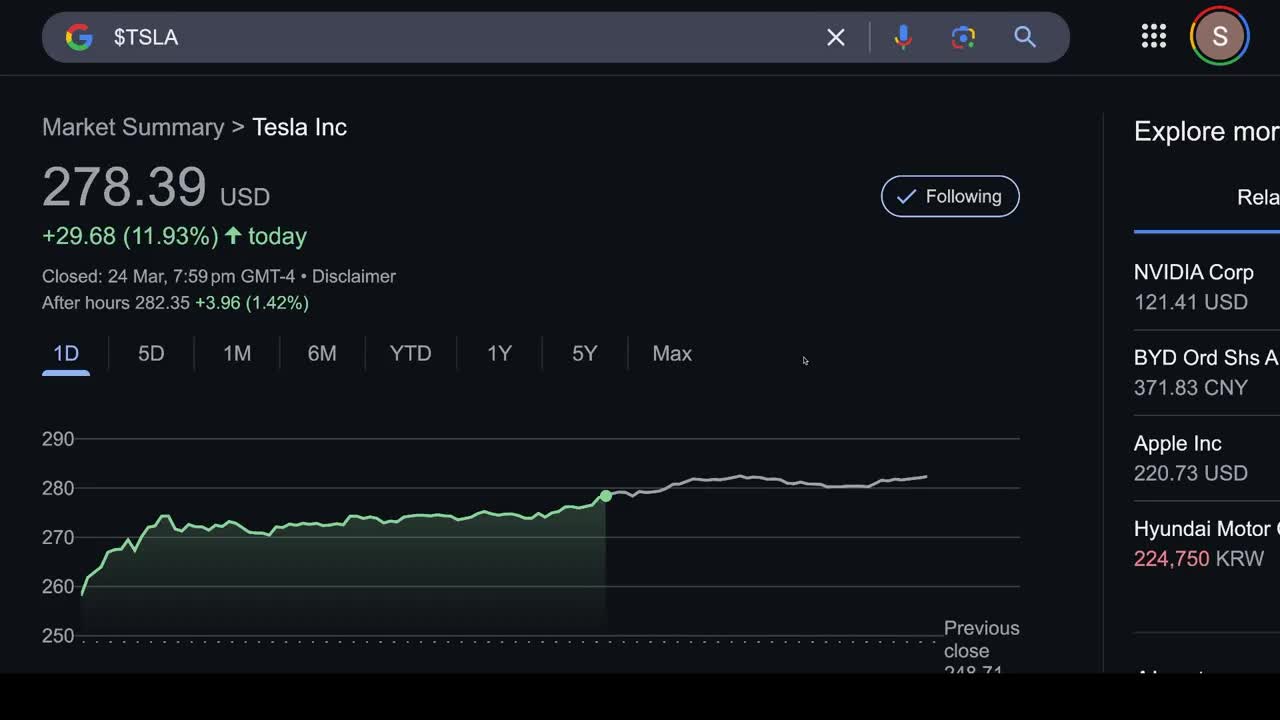
Task: Open BYD Ord Shs related stock
Action: pos(1206,372)
